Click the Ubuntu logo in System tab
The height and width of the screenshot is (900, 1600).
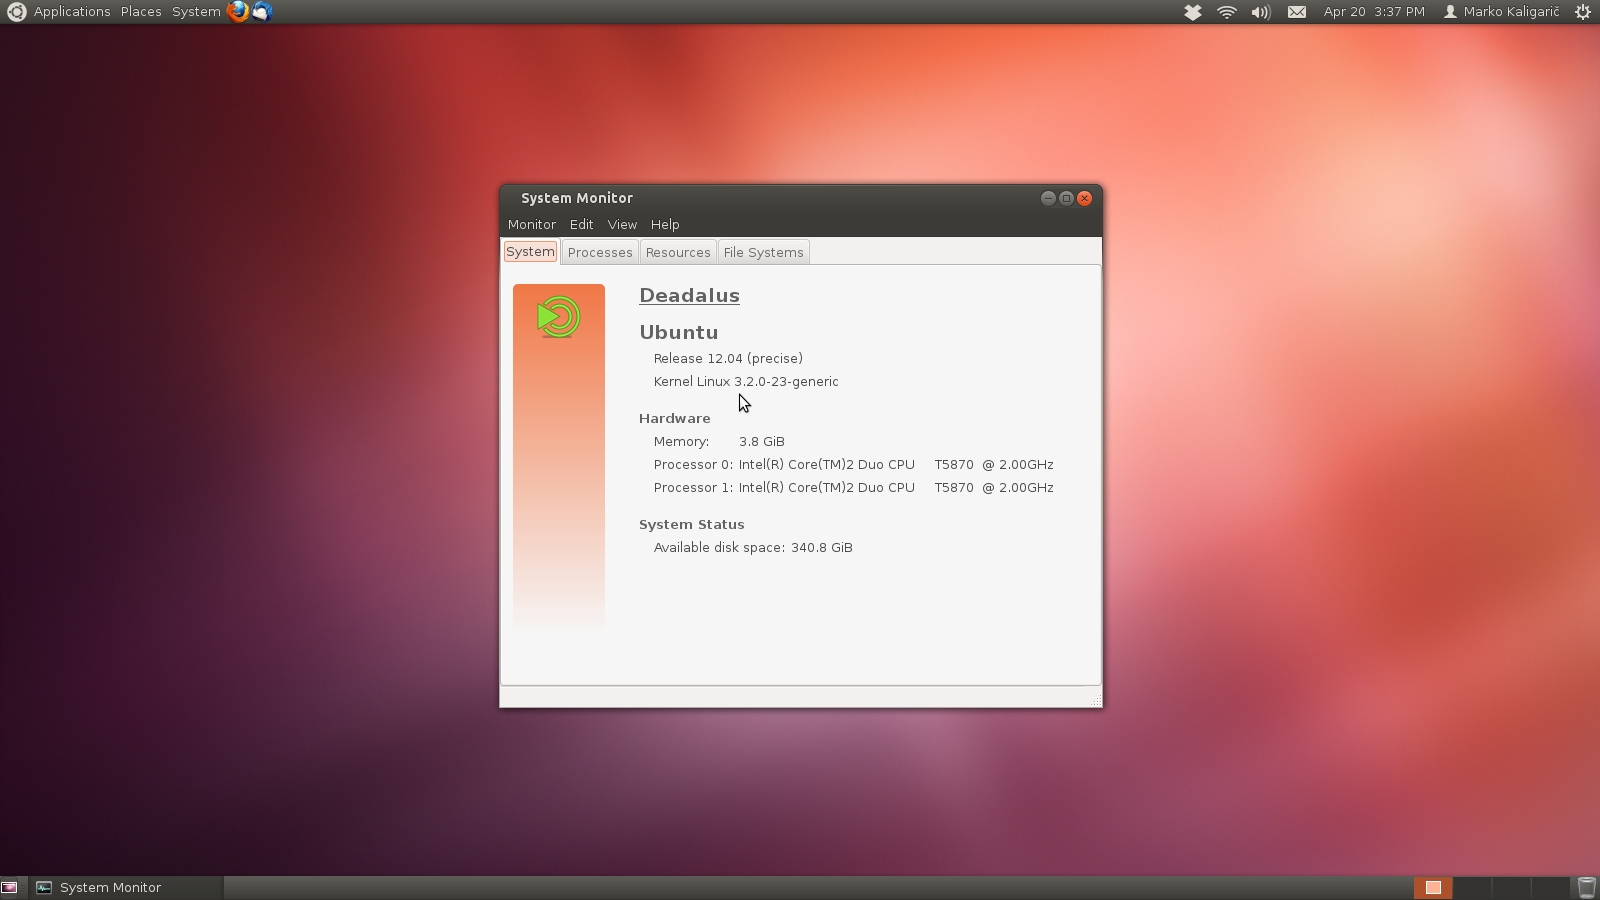click(558, 318)
